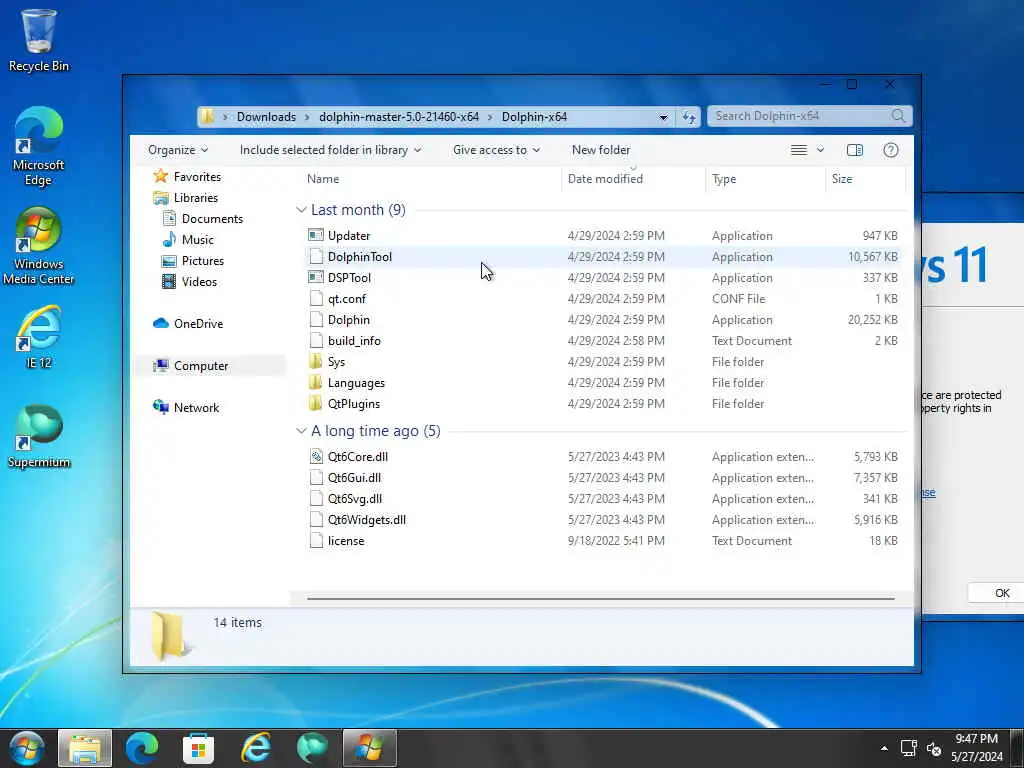Open Microsoft Edge taskbar icon

point(142,748)
